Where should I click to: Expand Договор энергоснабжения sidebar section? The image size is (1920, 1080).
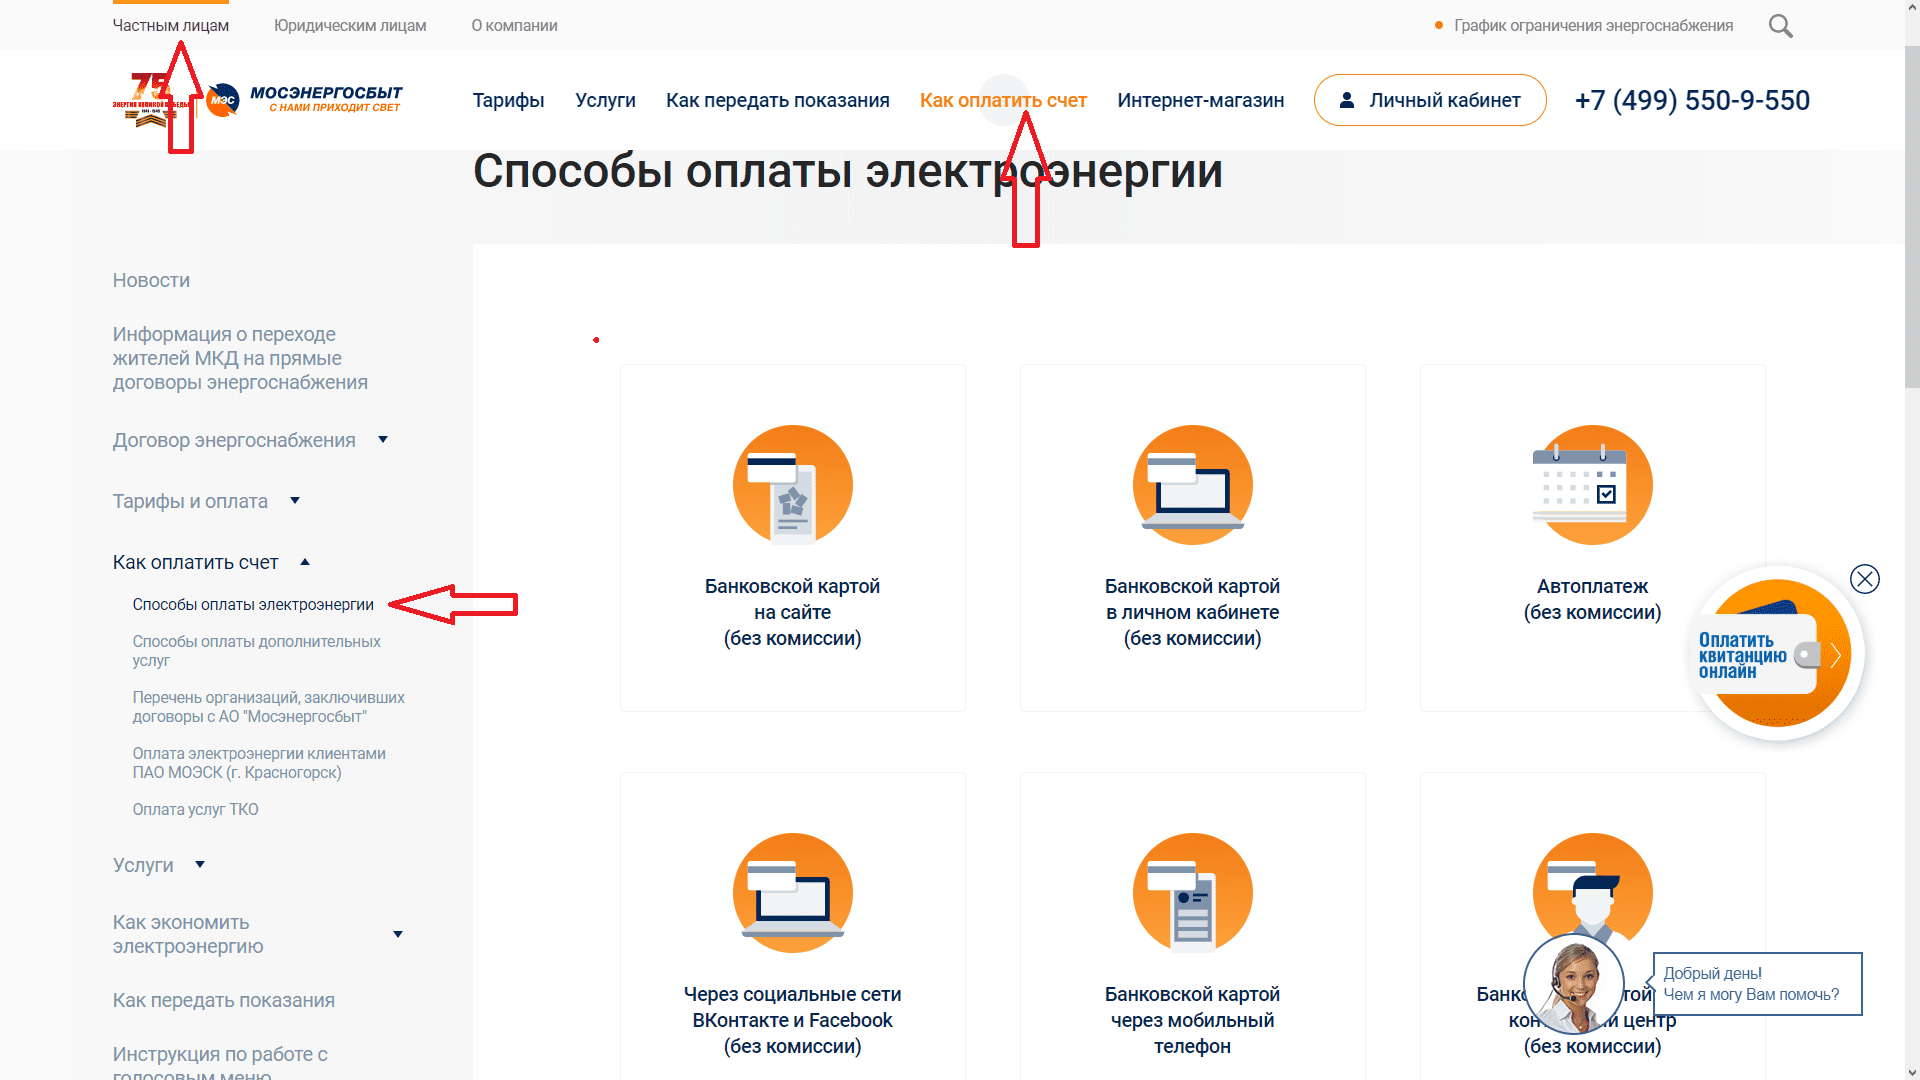pos(383,440)
